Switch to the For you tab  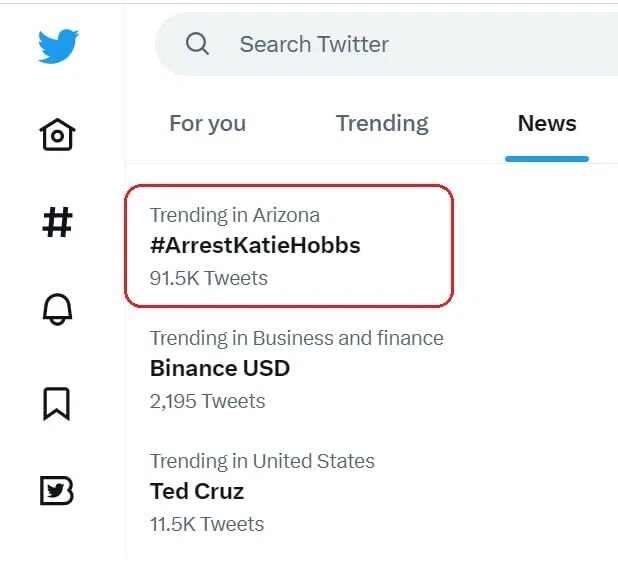pos(208,123)
